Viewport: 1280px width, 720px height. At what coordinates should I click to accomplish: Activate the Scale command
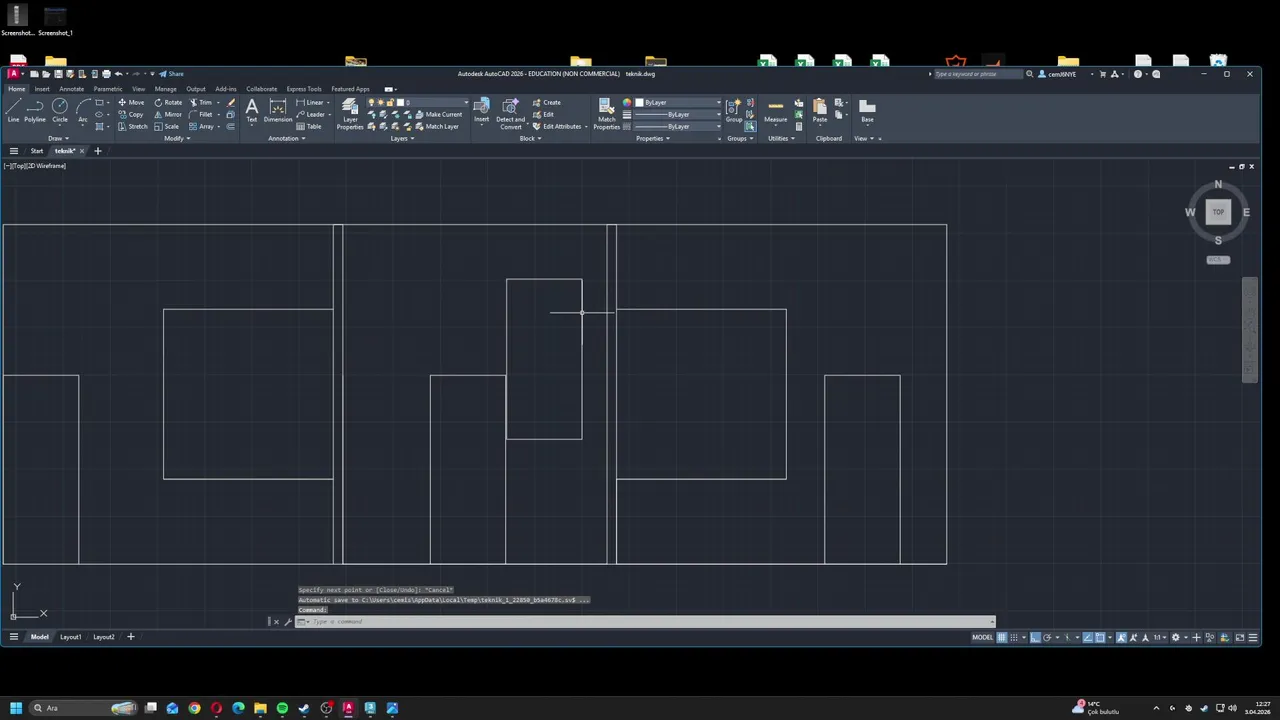[166, 126]
